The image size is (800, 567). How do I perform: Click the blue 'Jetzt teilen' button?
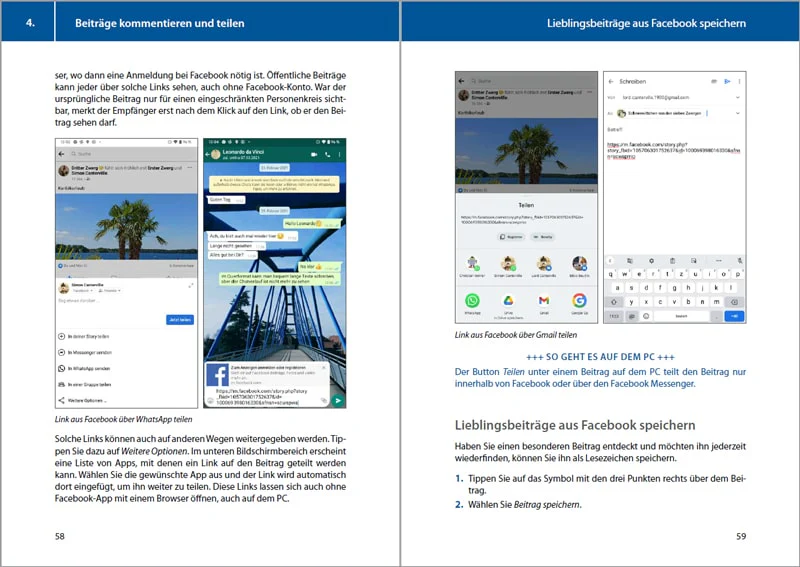(180, 319)
